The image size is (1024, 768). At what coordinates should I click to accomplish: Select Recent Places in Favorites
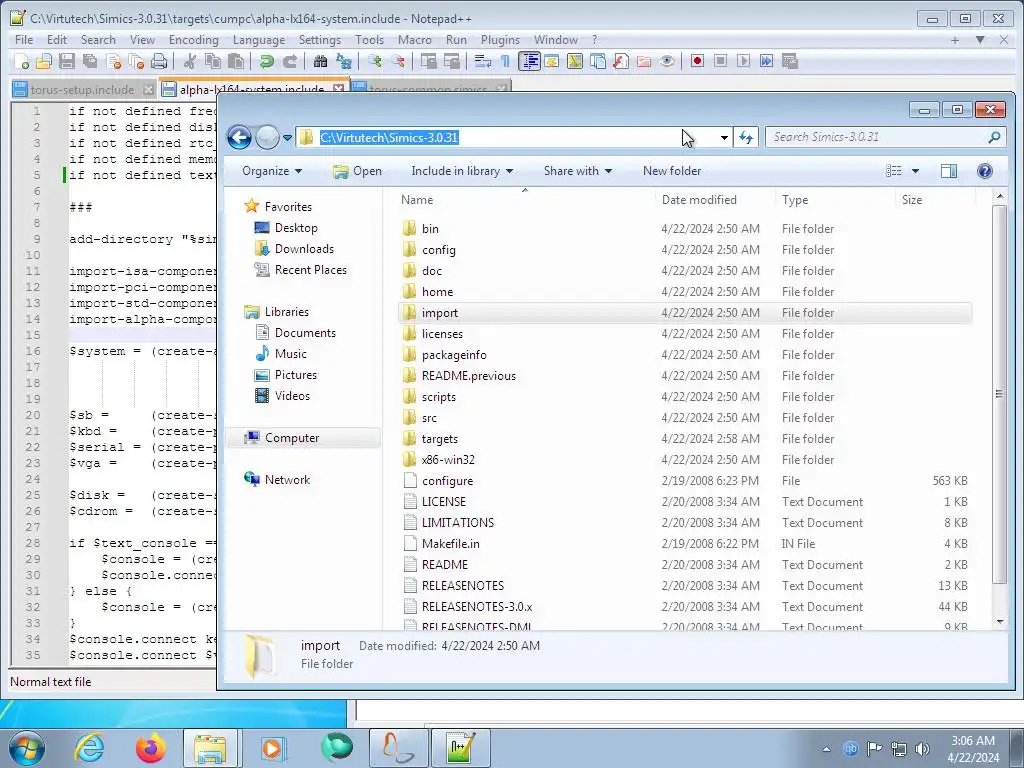(x=310, y=270)
